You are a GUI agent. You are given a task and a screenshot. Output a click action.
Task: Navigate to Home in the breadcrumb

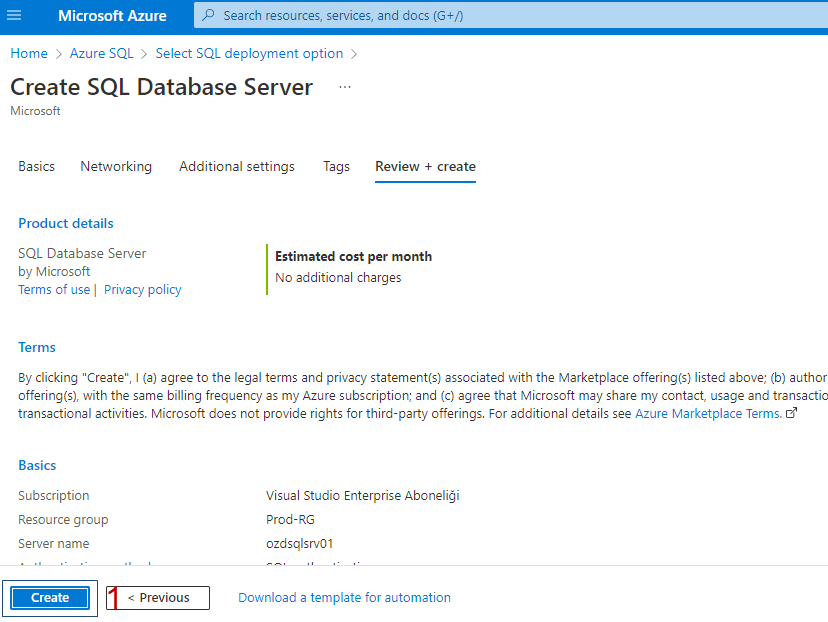pyautogui.click(x=29, y=53)
